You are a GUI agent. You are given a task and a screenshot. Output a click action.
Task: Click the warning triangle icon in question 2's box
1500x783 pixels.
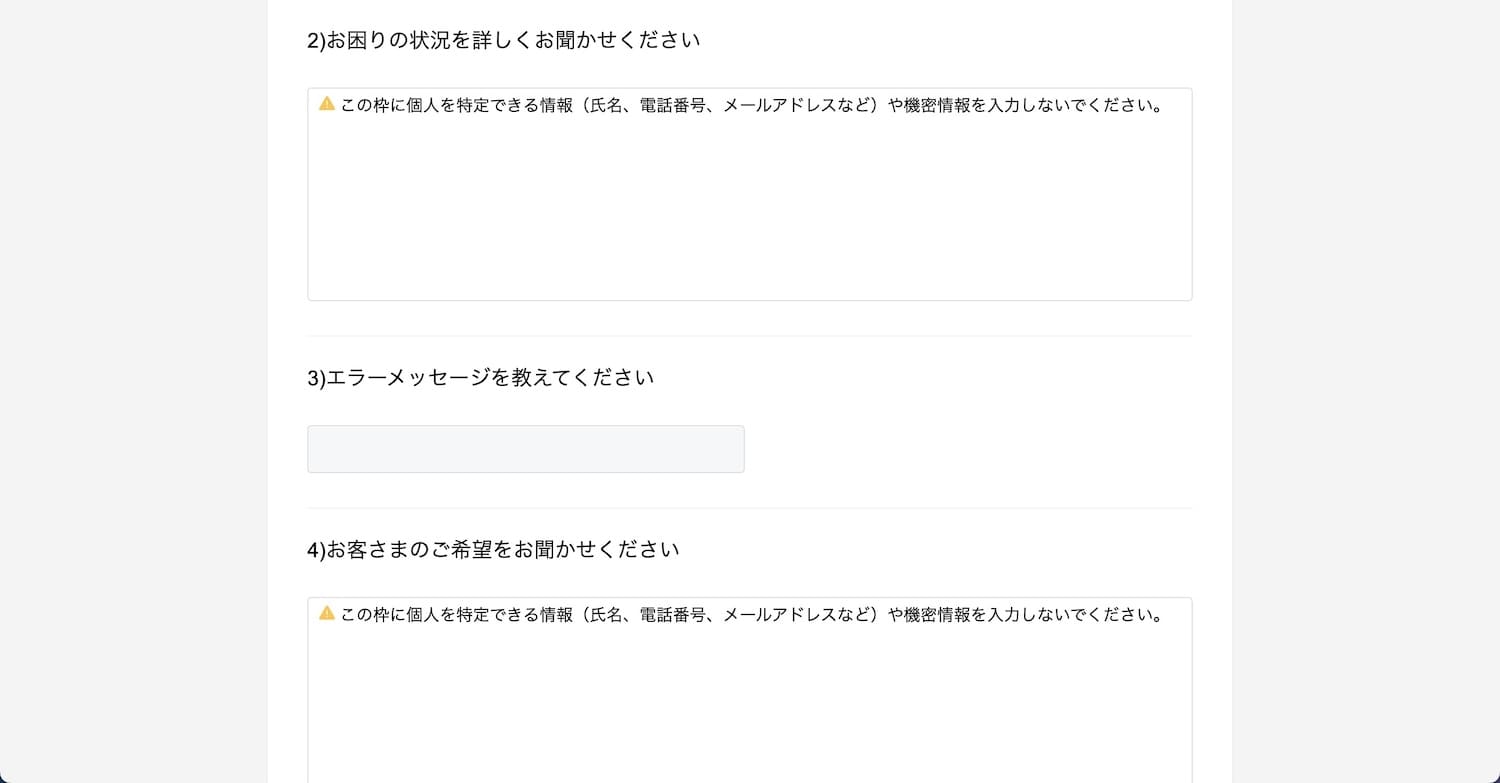(x=327, y=103)
